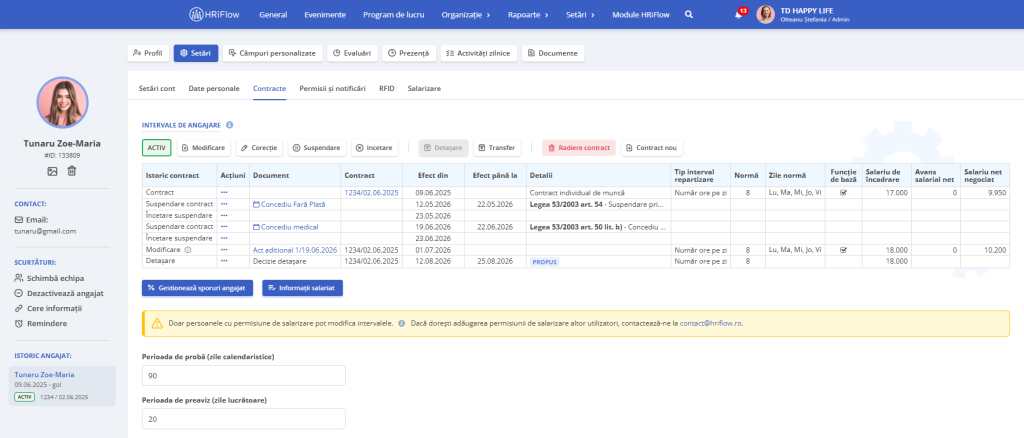Open the General menu item
The width and height of the screenshot is (1024, 438).
pos(273,14)
